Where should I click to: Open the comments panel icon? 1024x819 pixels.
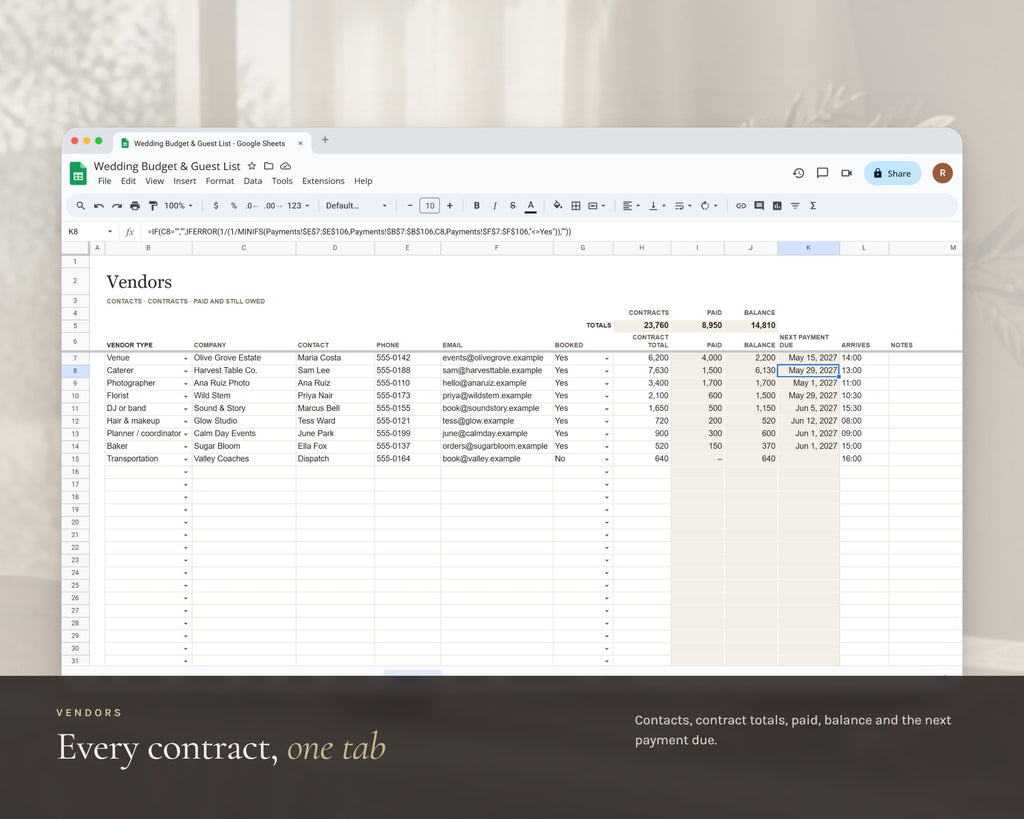tap(822, 173)
